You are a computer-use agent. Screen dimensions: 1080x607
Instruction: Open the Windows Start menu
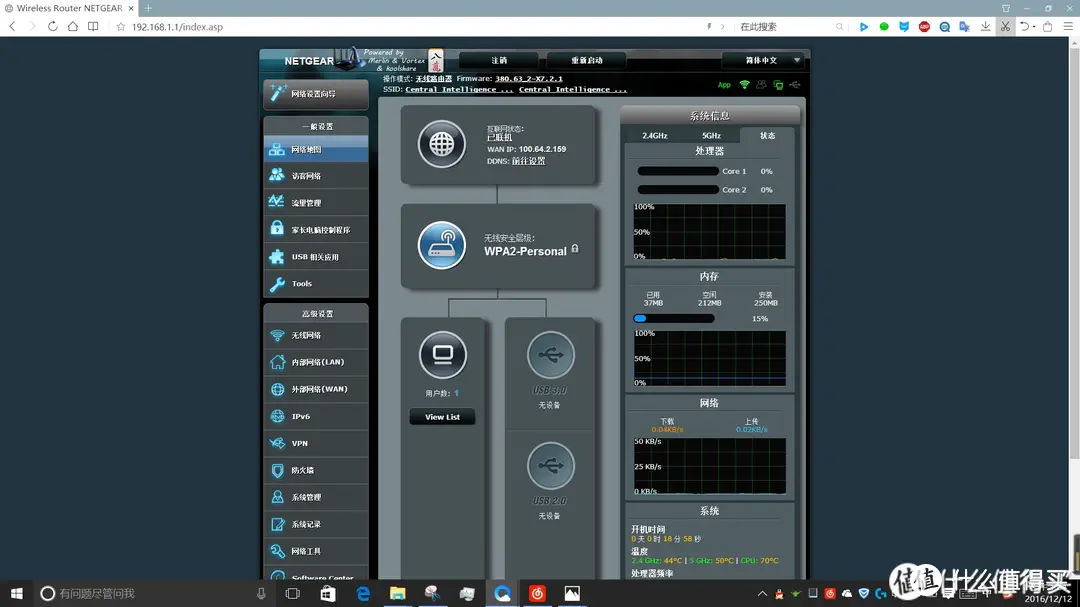click(17, 593)
